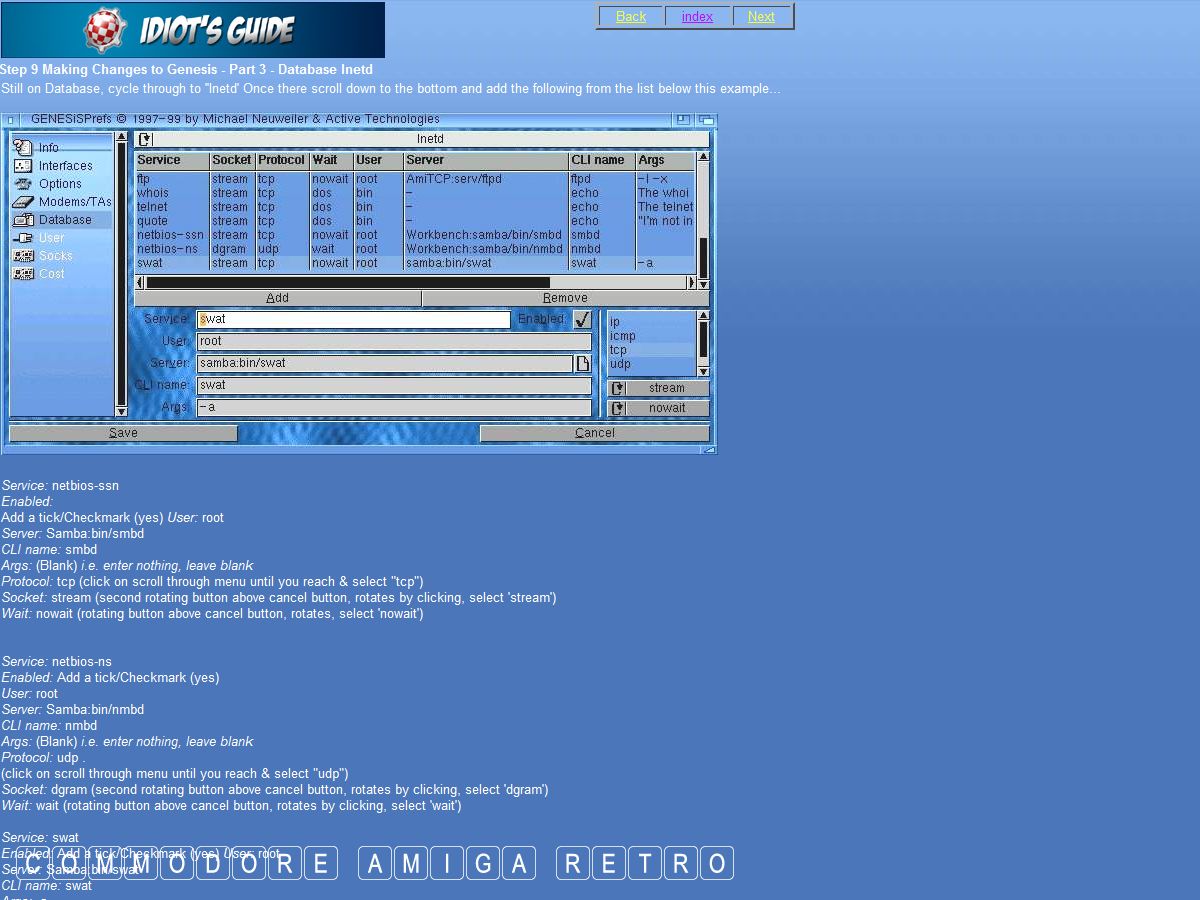1200x900 pixels.
Task: Click into the Service text field
Action: pyautogui.click(x=353, y=319)
